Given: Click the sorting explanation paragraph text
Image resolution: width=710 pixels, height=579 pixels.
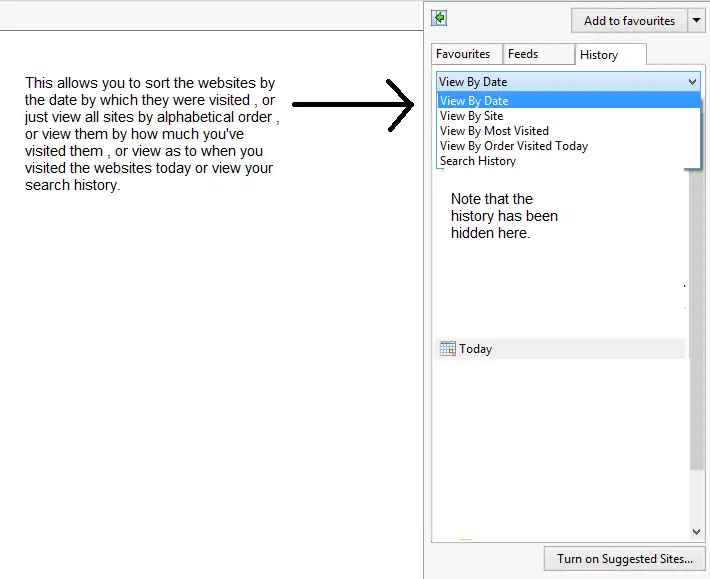Looking at the screenshot, I should click(150, 134).
